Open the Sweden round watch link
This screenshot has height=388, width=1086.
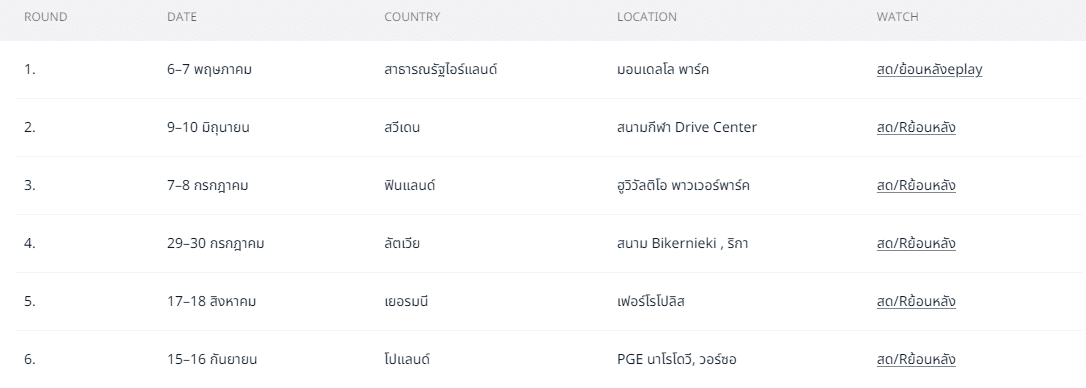(916, 127)
